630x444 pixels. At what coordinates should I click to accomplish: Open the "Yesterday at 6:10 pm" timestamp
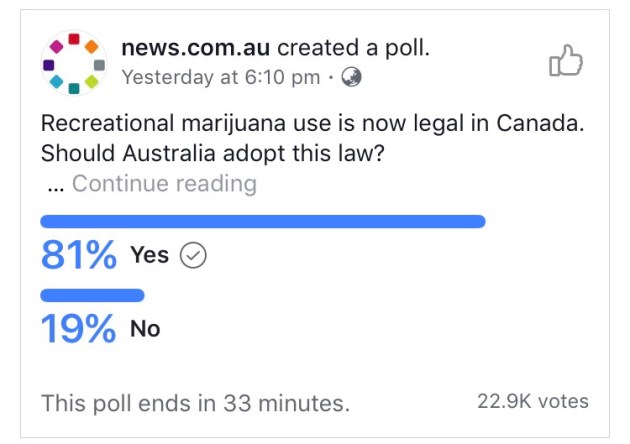coord(220,77)
